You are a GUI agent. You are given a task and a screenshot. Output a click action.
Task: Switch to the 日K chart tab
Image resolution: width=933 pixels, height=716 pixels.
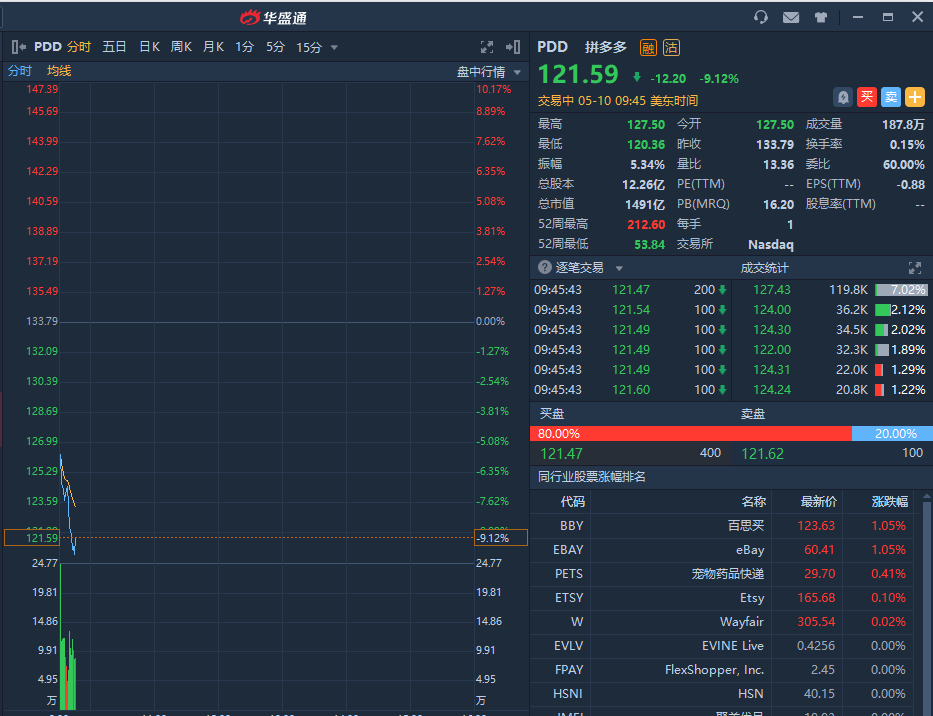click(x=149, y=47)
